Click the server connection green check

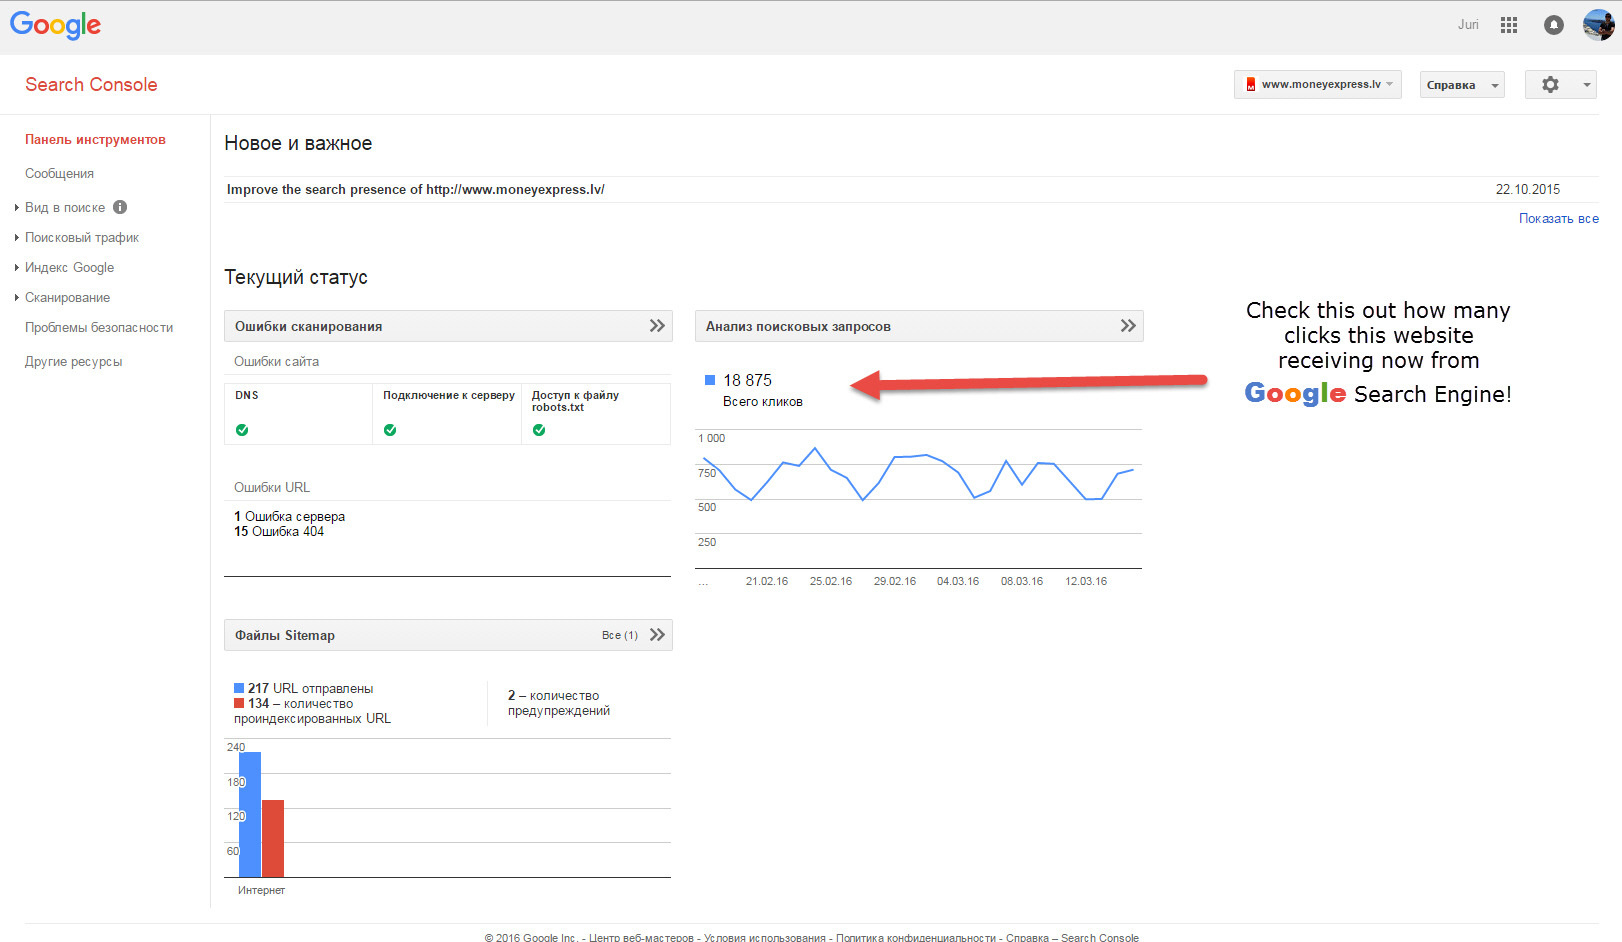390,430
